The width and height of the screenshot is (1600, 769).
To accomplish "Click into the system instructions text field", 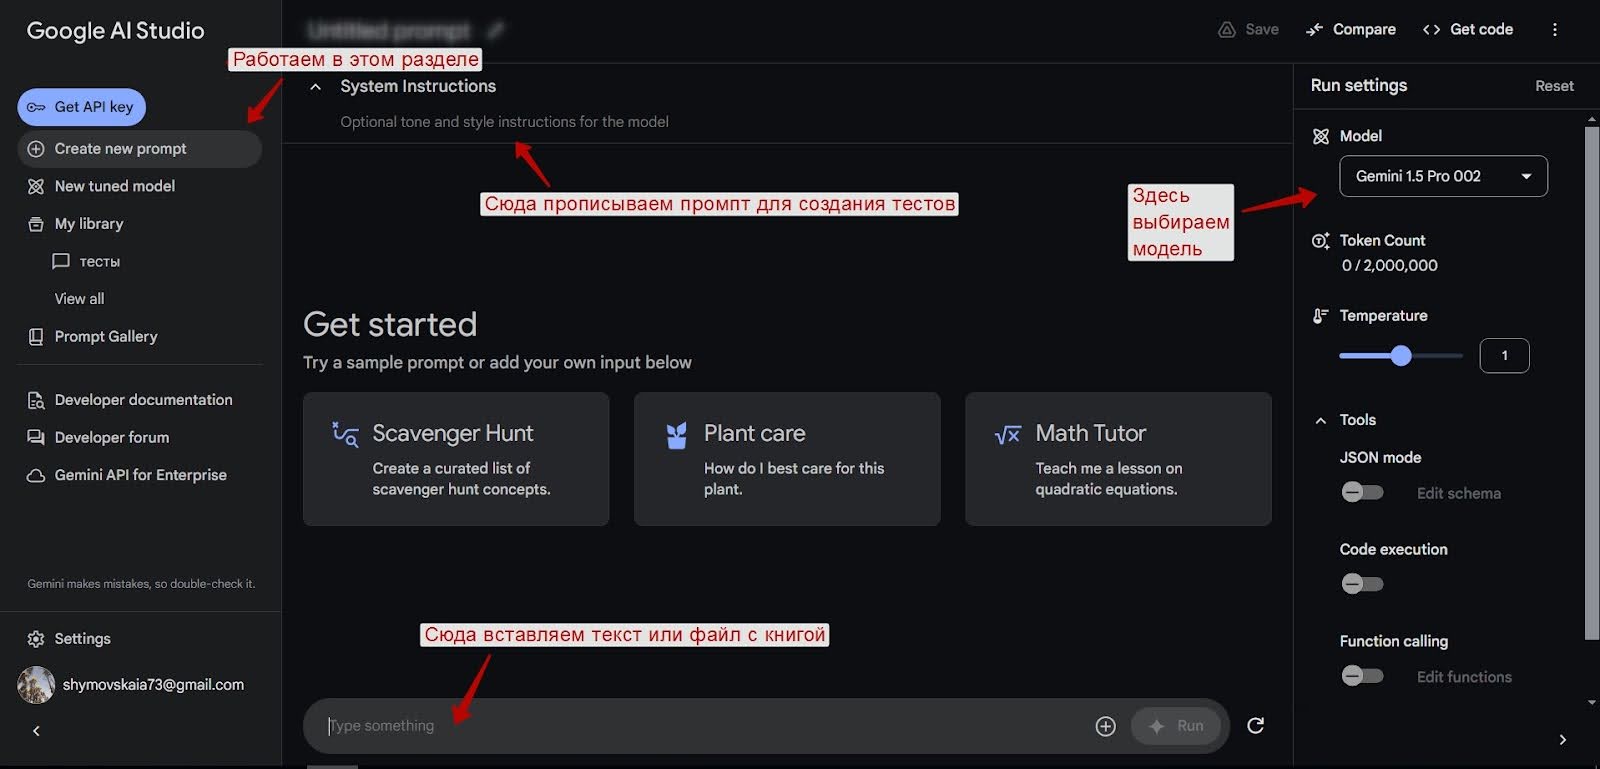I will (x=504, y=122).
